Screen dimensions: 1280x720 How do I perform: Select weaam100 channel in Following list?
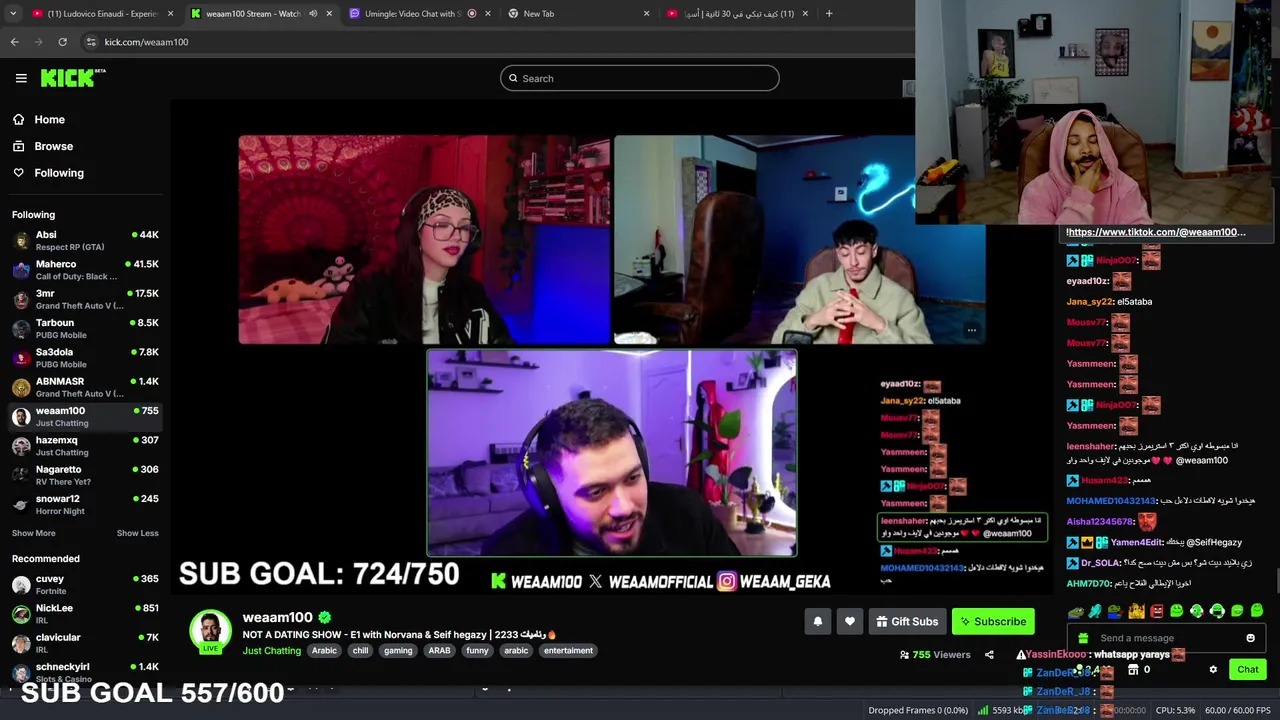point(85,417)
